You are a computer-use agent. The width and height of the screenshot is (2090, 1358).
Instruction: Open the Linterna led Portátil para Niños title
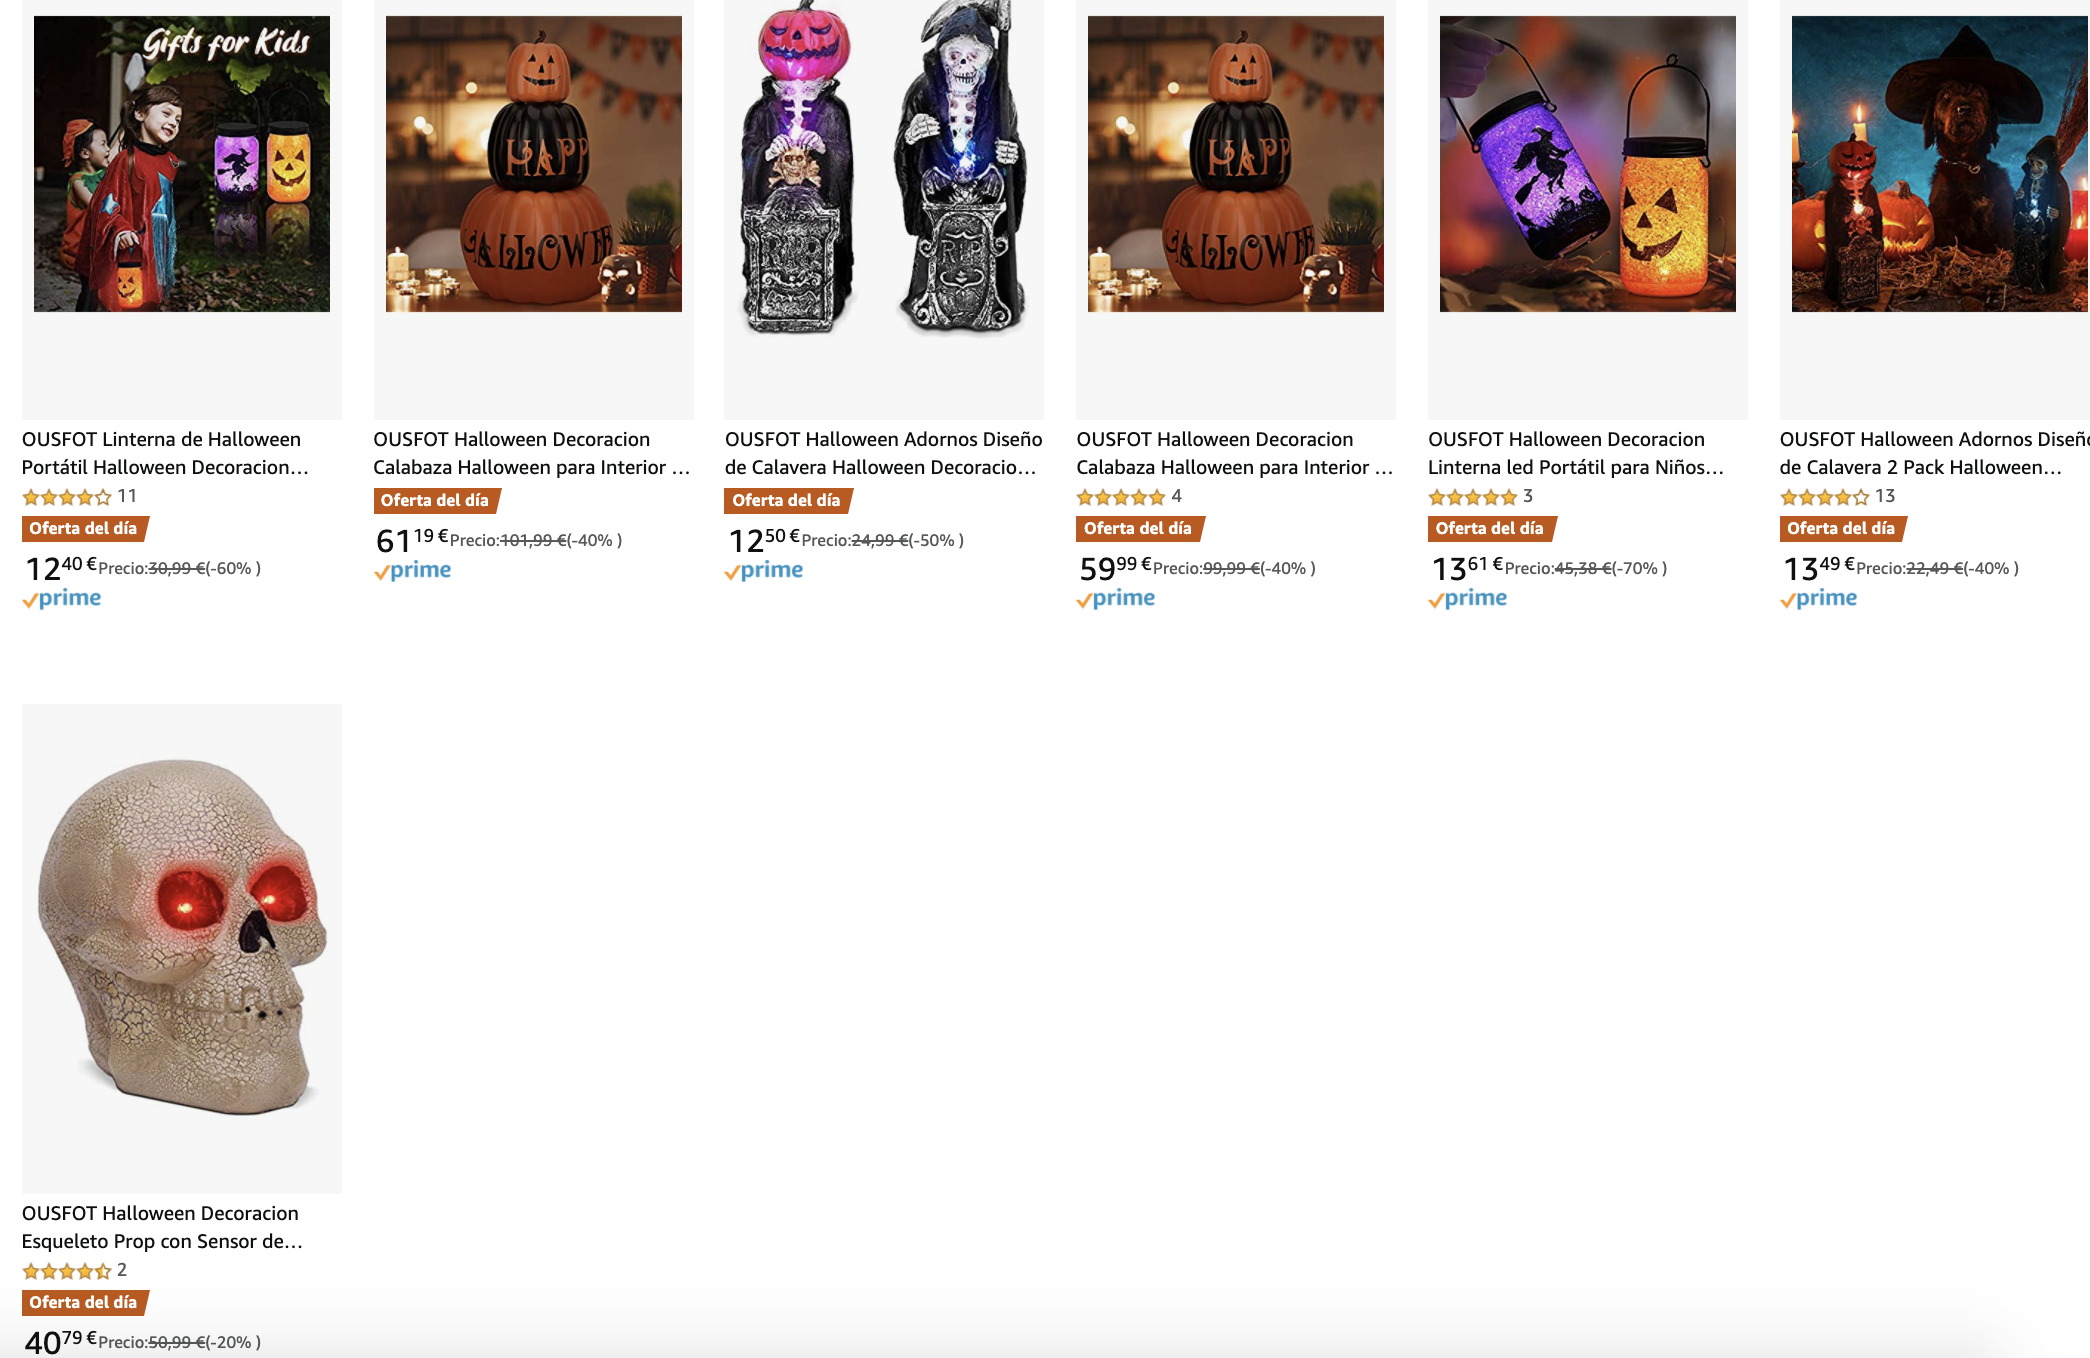coord(1576,453)
